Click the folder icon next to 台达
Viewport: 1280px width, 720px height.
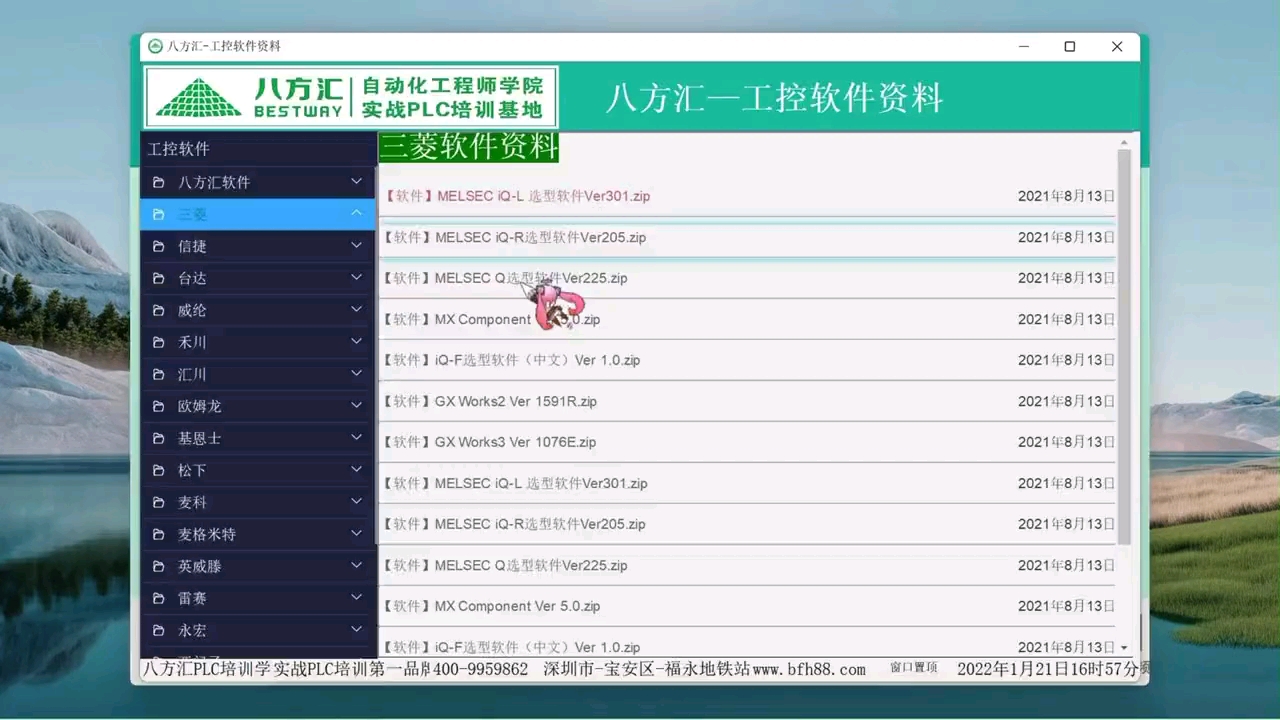tap(159, 278)
